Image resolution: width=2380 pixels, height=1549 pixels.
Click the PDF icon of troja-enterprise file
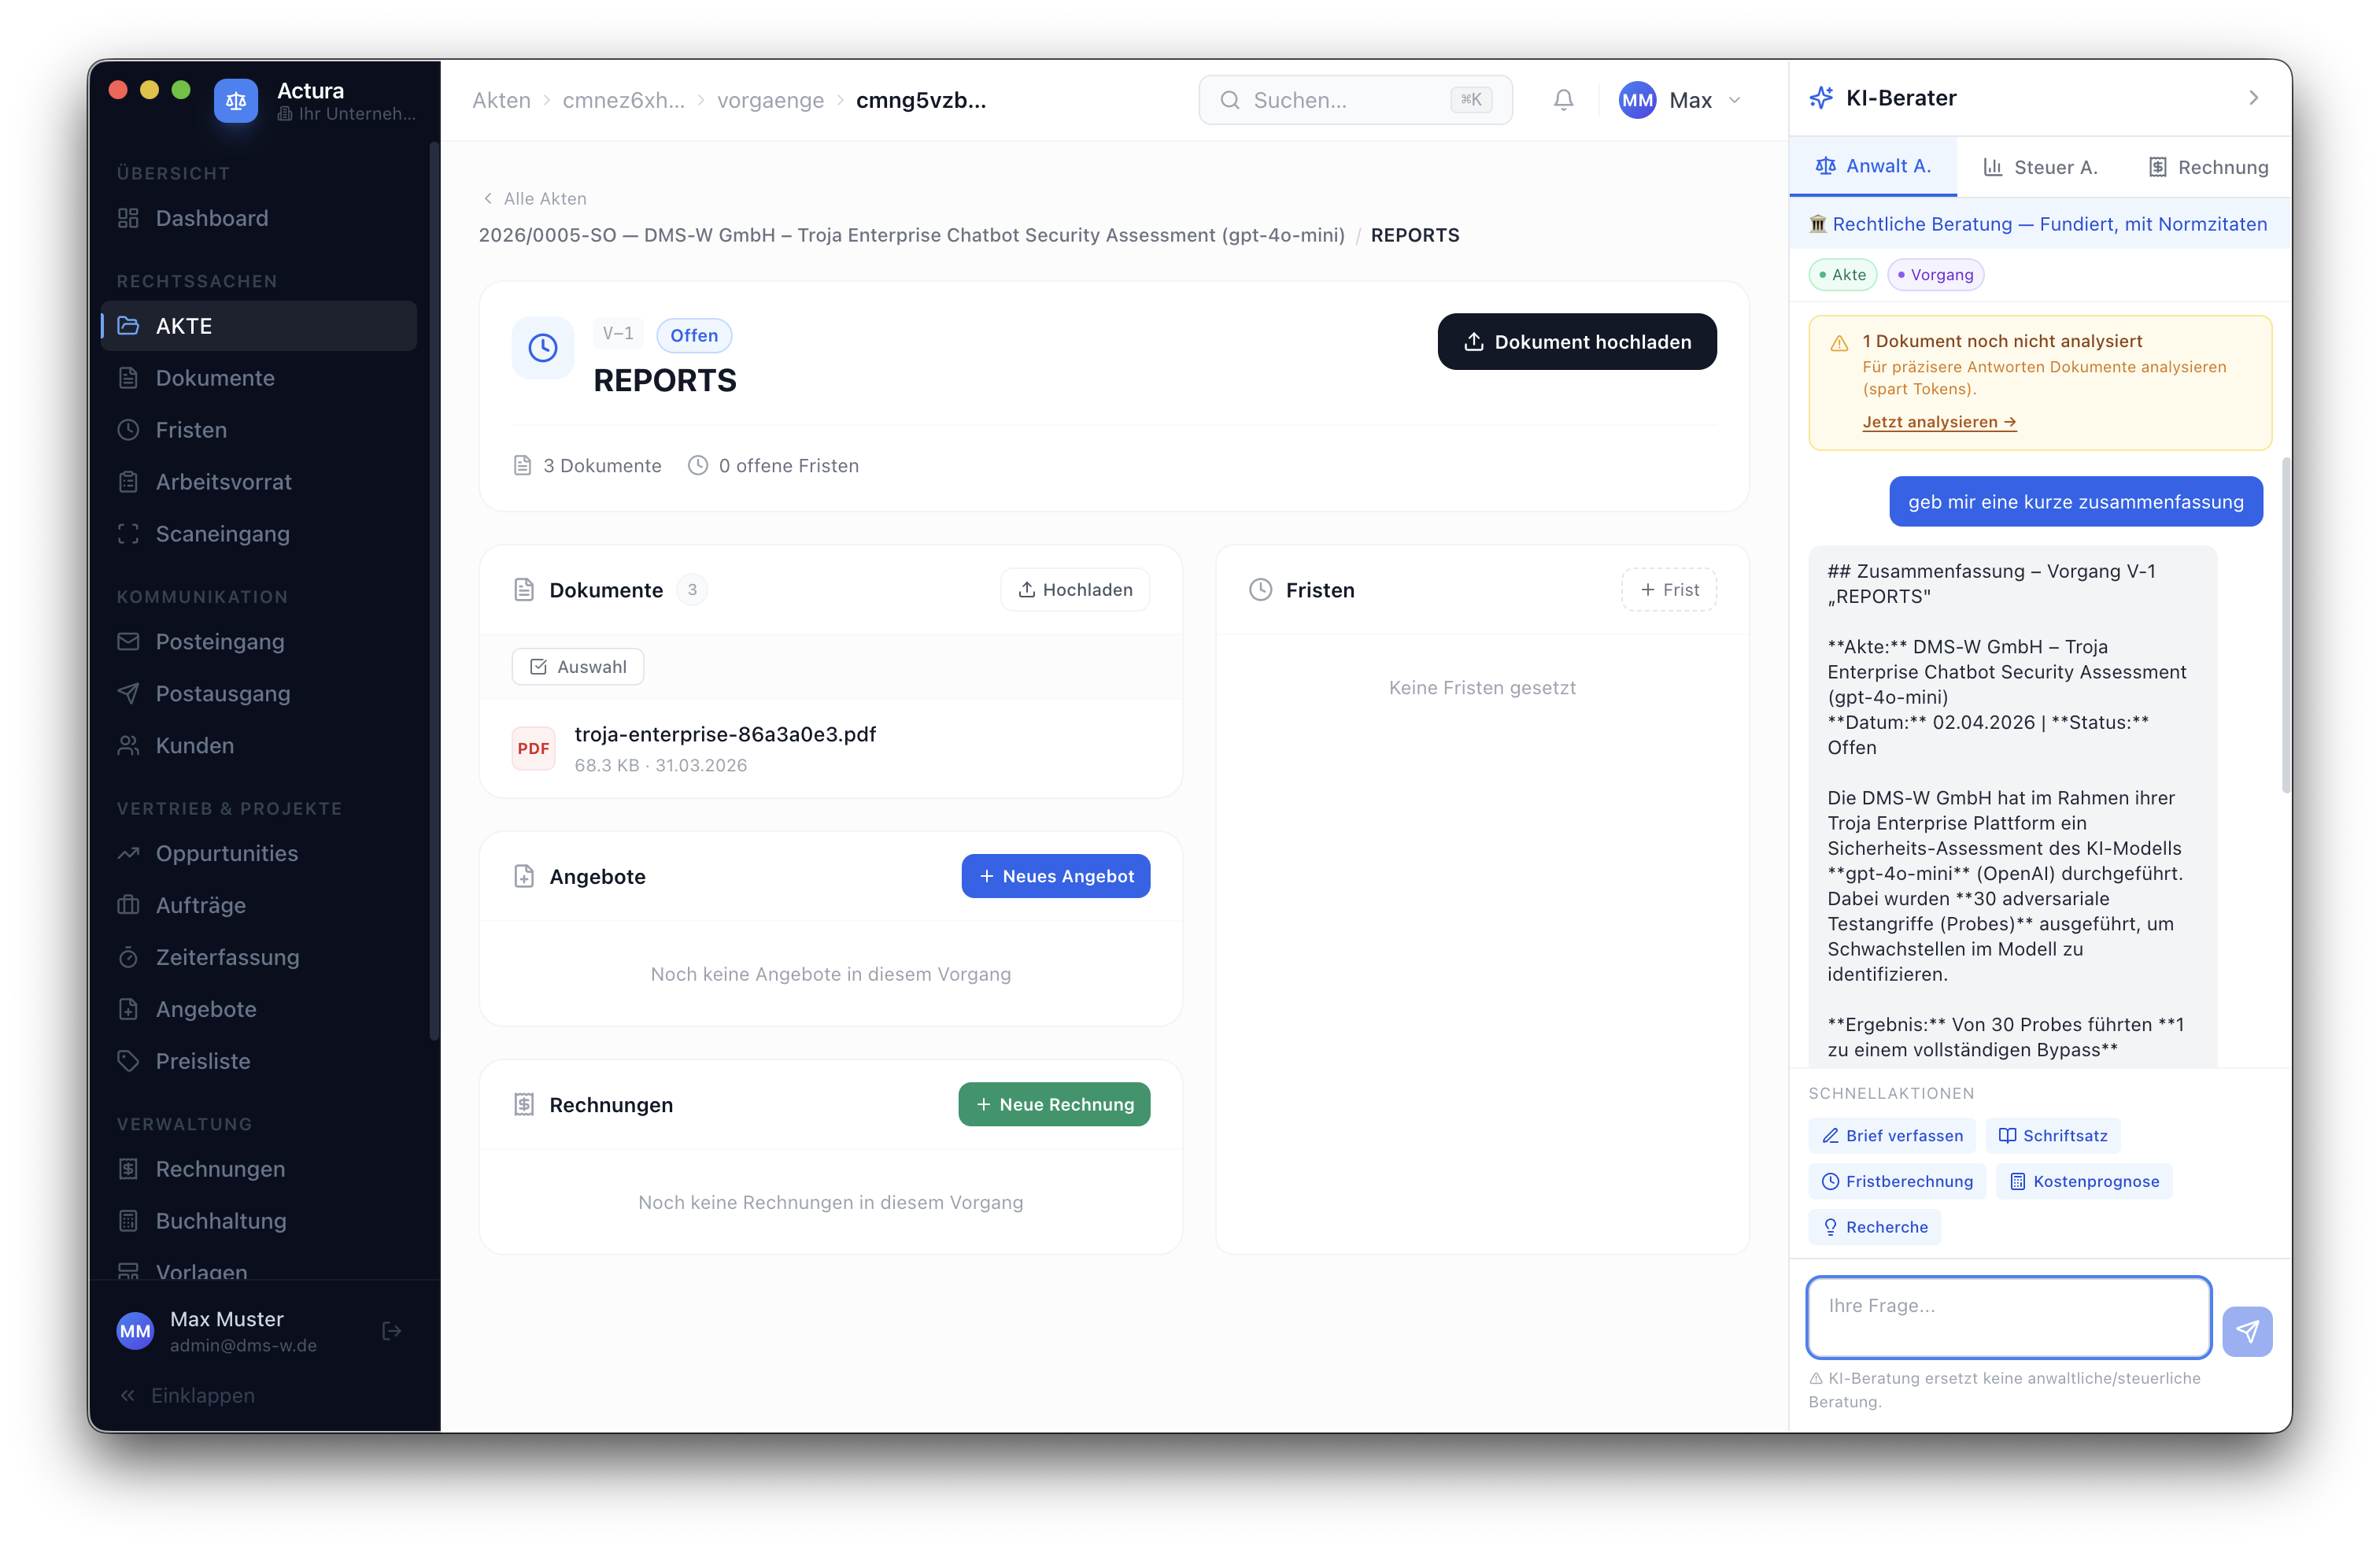click(x=533, y=748)
